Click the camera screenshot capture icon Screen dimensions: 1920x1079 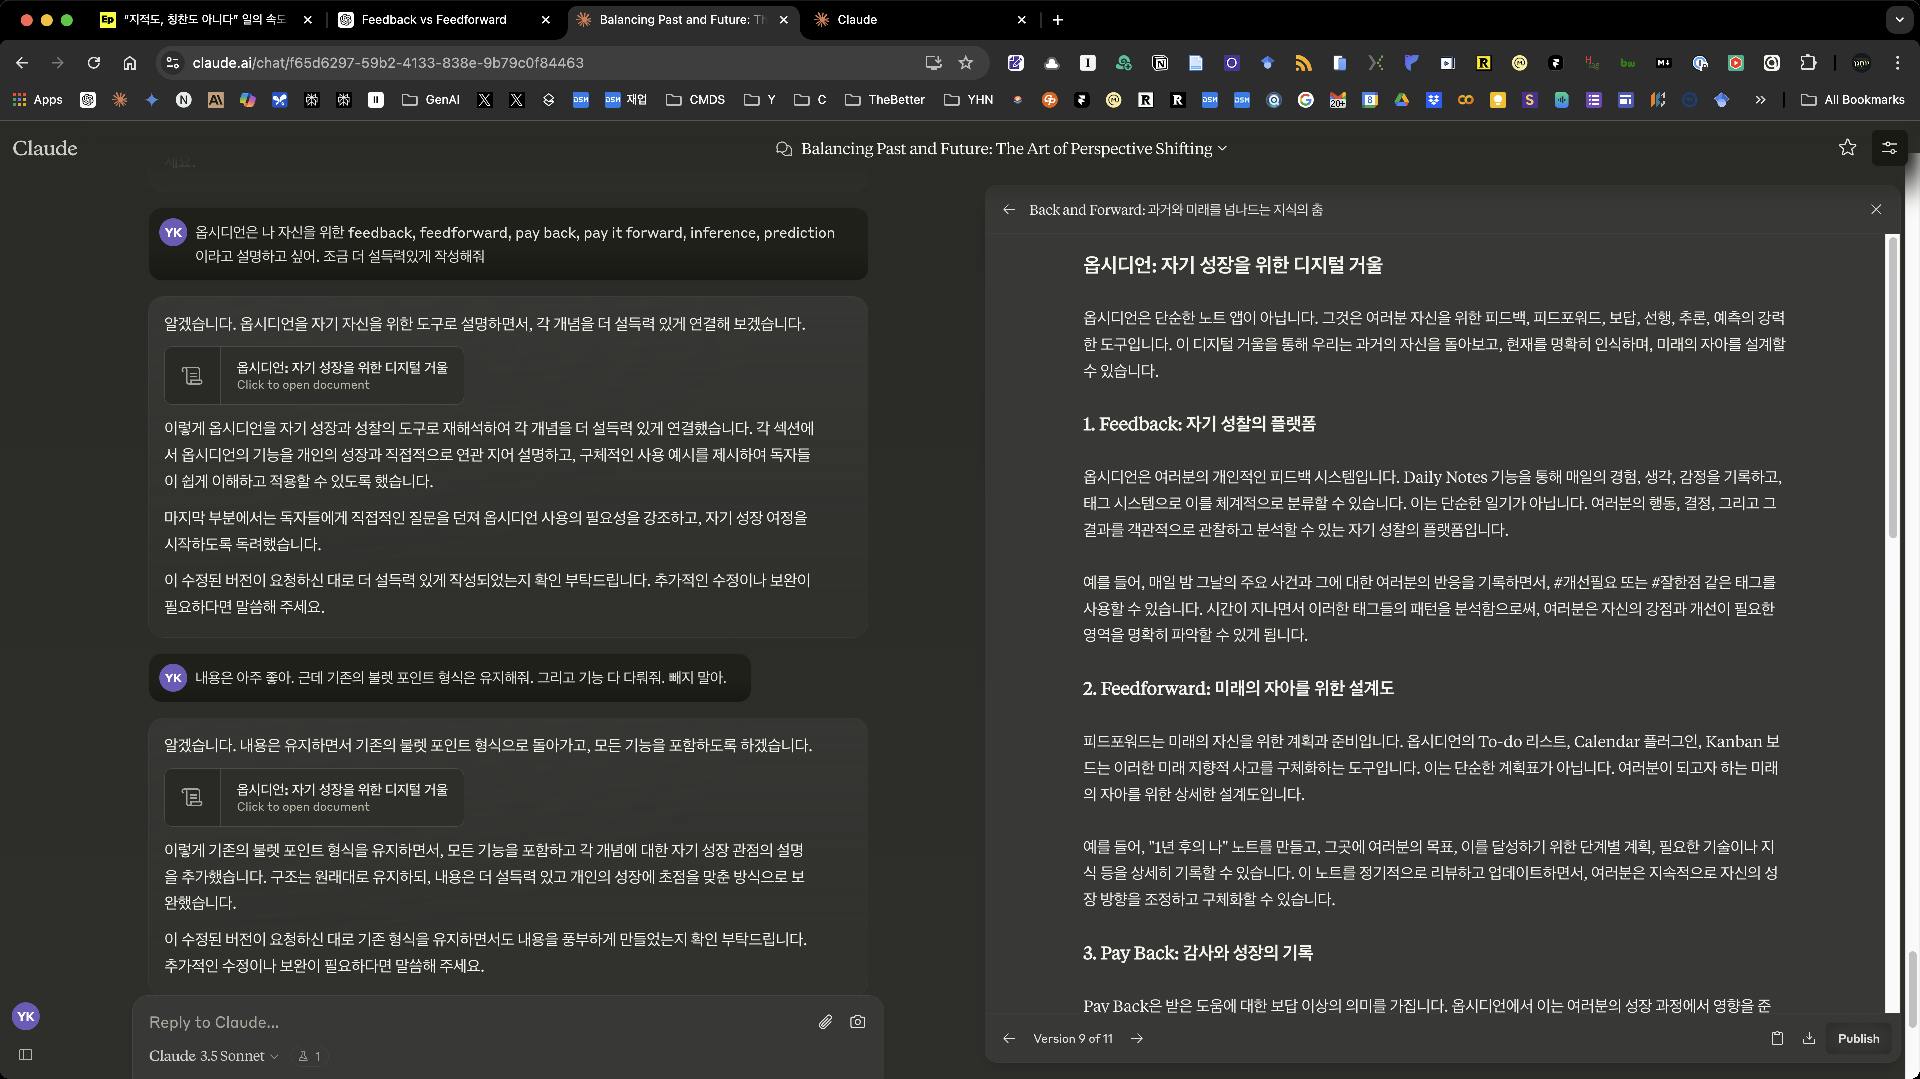click(857, 1022)
